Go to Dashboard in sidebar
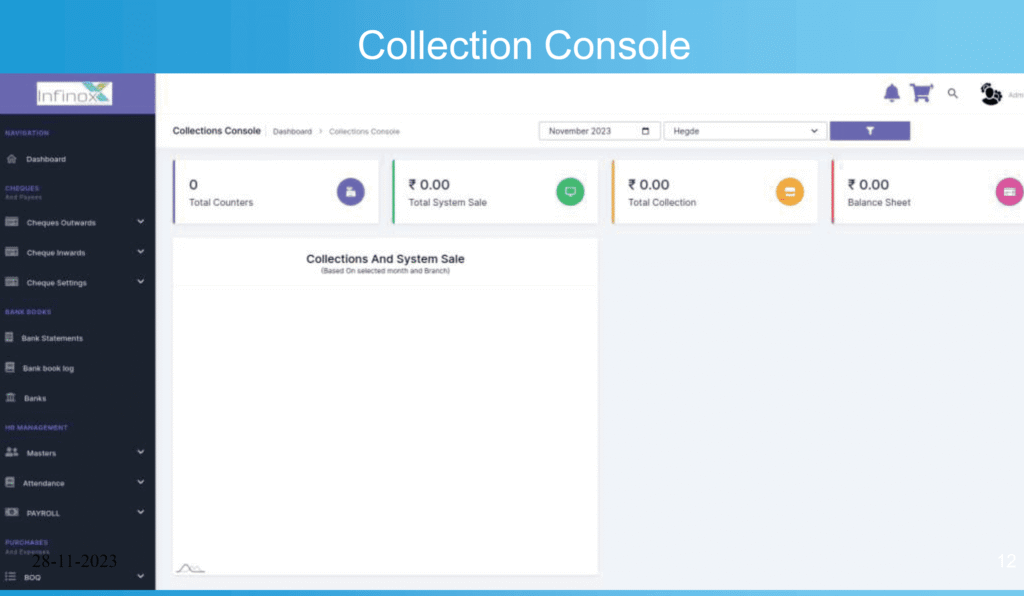This screenshot has height=596, width=1024. [45, 159]
